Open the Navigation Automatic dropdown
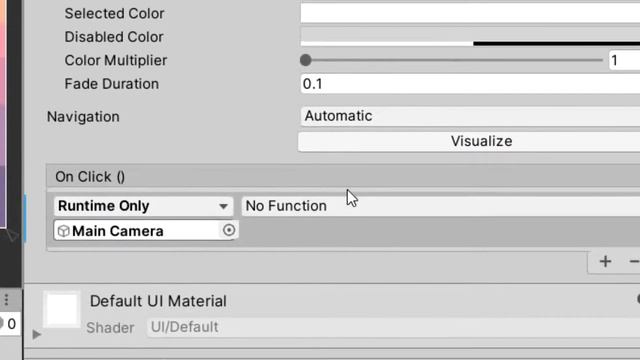Screen dimensions: 640x360 (x=470, y=116)
